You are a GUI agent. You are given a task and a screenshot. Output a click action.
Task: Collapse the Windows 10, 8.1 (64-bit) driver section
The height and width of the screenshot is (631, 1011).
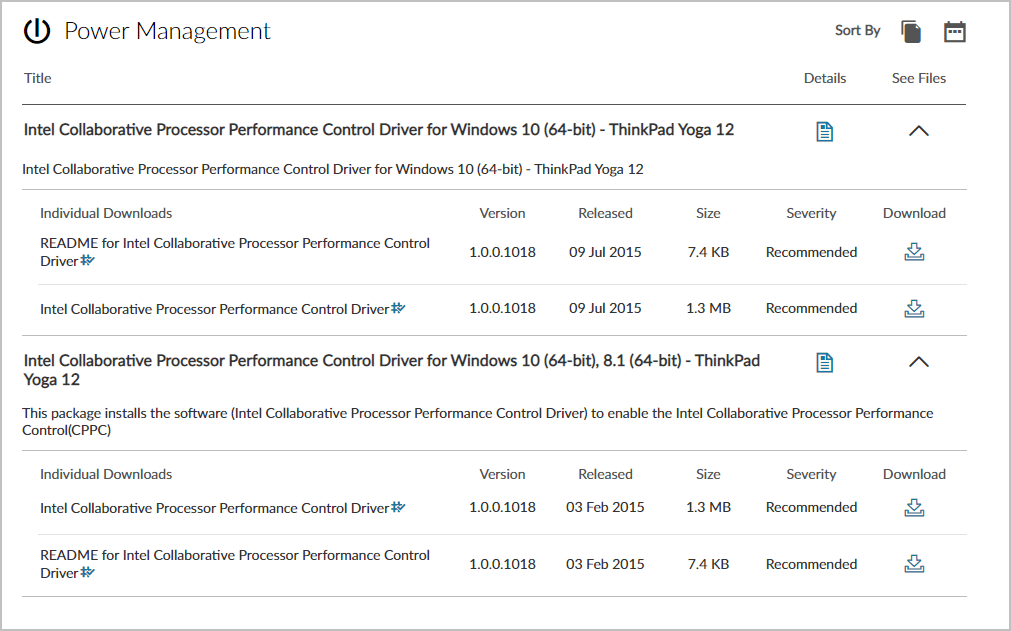[x=918, y=362]
